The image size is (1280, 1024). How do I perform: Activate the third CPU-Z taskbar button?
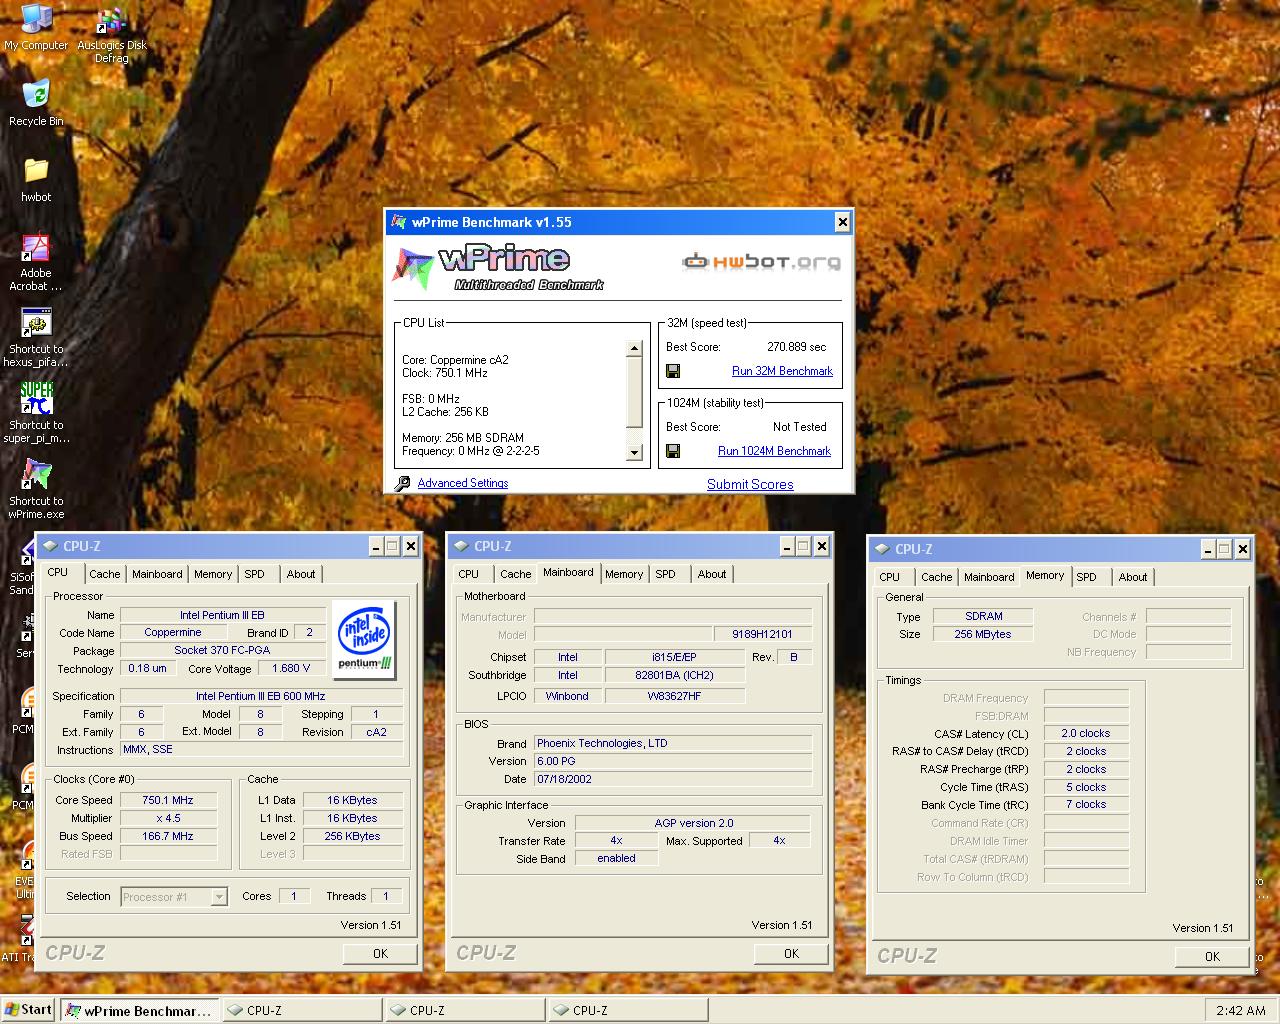click(x=628, y=1010)
